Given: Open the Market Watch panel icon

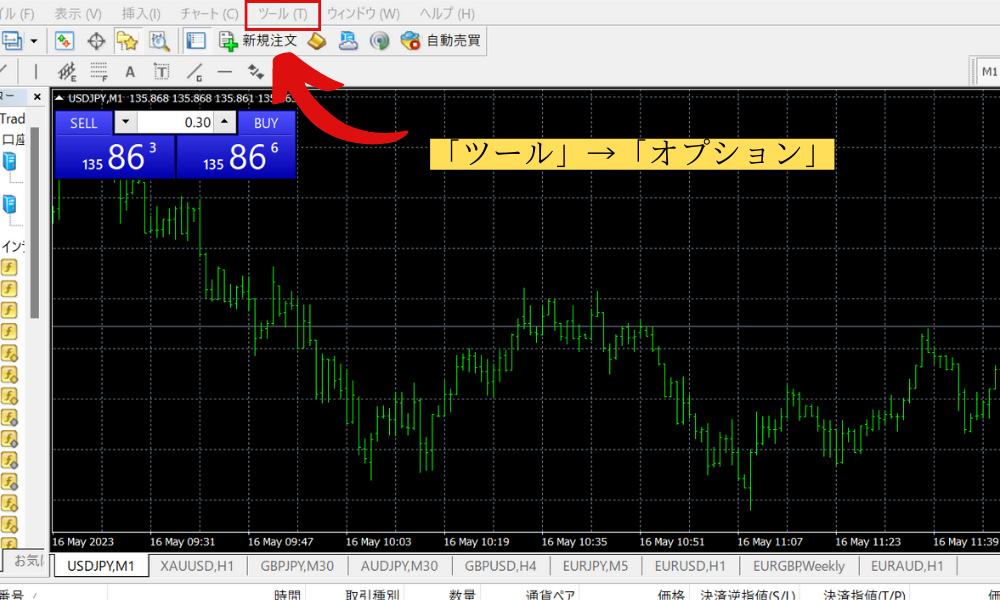Looking at the screenshot, I should [65, 41].
